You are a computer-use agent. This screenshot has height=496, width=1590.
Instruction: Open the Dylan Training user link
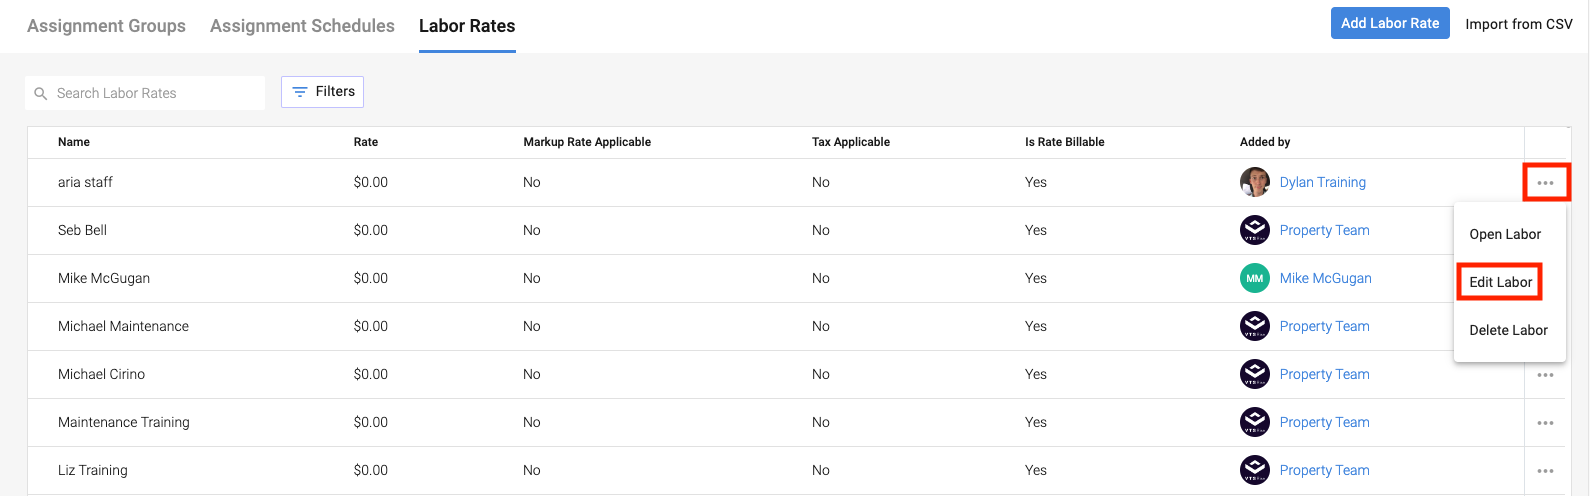tap(1322, 182)
